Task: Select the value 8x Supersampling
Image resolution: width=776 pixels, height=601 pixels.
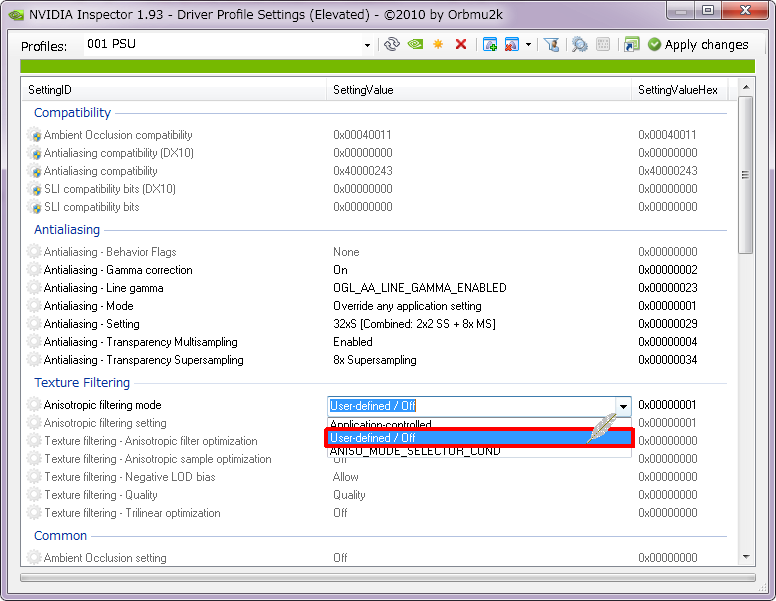Action: point(375,360)
